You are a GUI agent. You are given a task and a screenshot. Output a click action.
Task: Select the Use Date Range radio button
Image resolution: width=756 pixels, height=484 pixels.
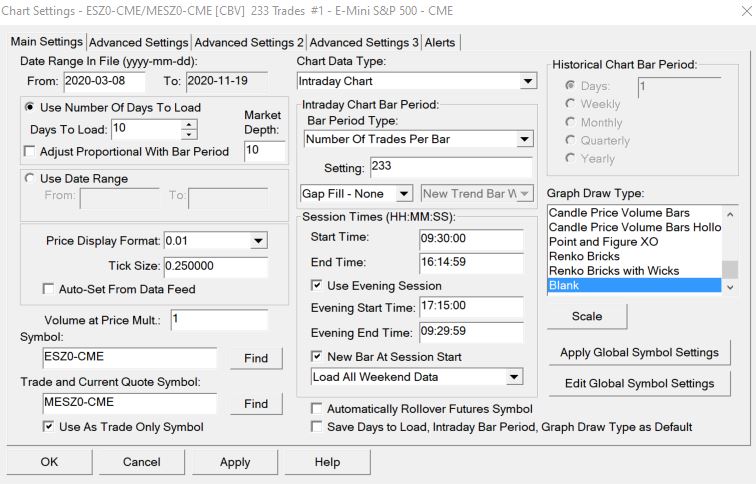(x=29, y=178)
